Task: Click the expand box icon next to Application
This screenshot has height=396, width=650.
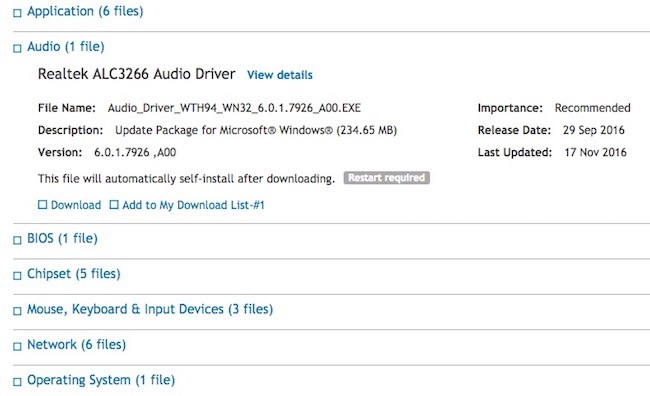Action: 17,13
